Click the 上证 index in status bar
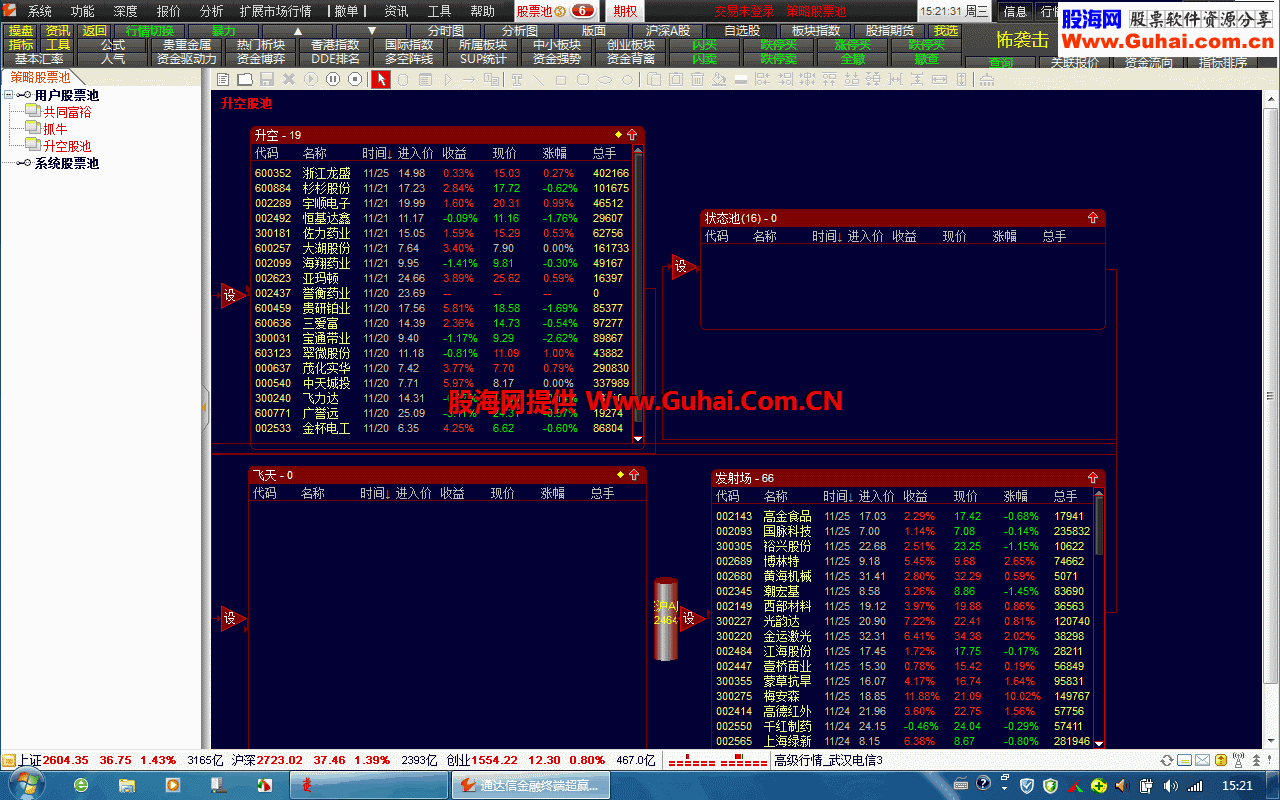 (x=29, y=760)
